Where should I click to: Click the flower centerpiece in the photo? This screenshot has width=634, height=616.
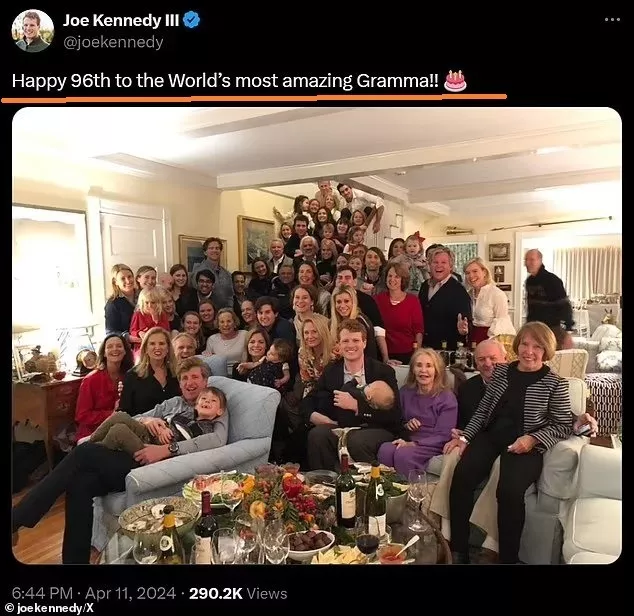[x=283, y=498]
